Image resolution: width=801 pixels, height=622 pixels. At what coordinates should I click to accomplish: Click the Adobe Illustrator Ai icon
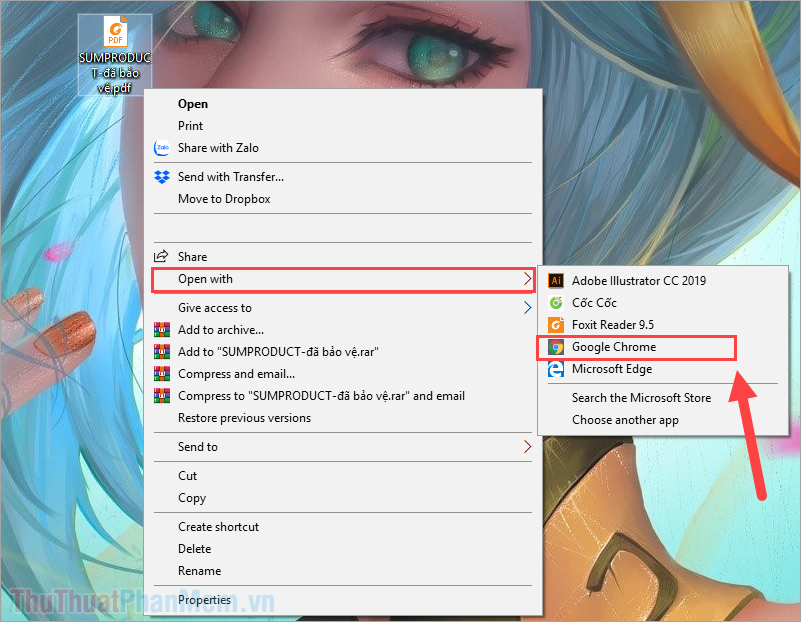coord(556,280)
